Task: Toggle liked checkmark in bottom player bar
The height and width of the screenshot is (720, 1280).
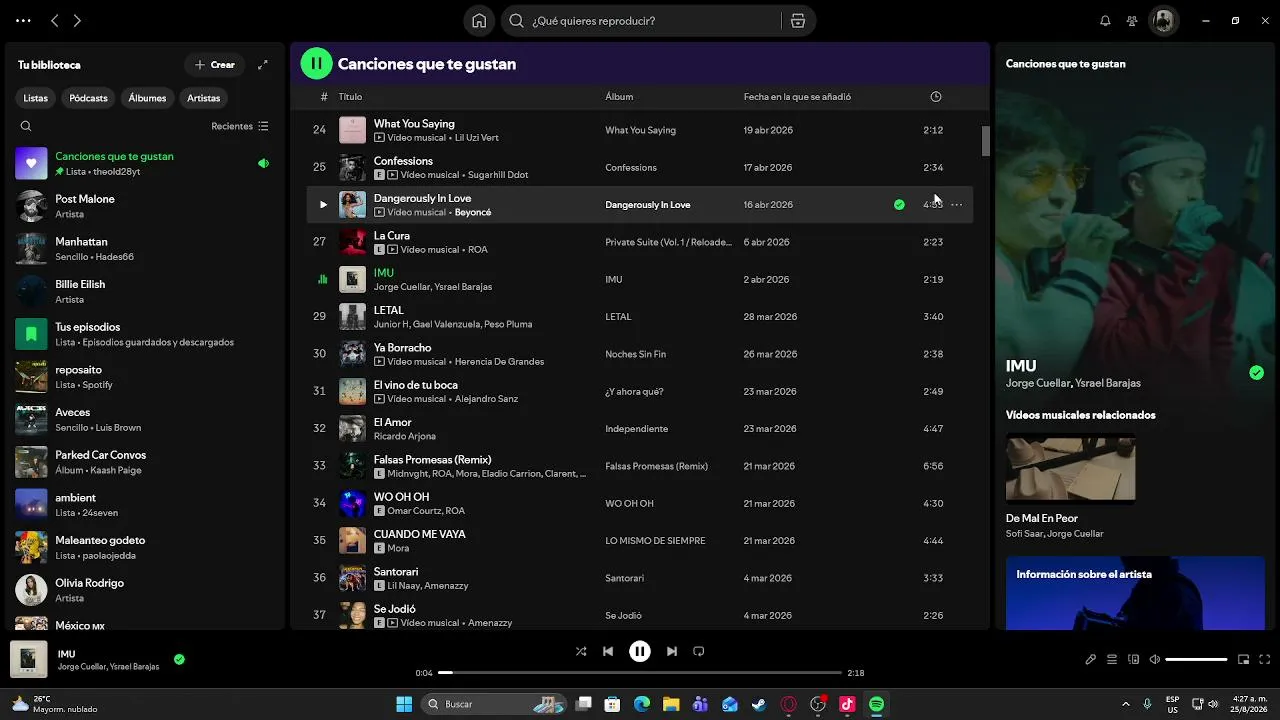Action: pos(179,660)
